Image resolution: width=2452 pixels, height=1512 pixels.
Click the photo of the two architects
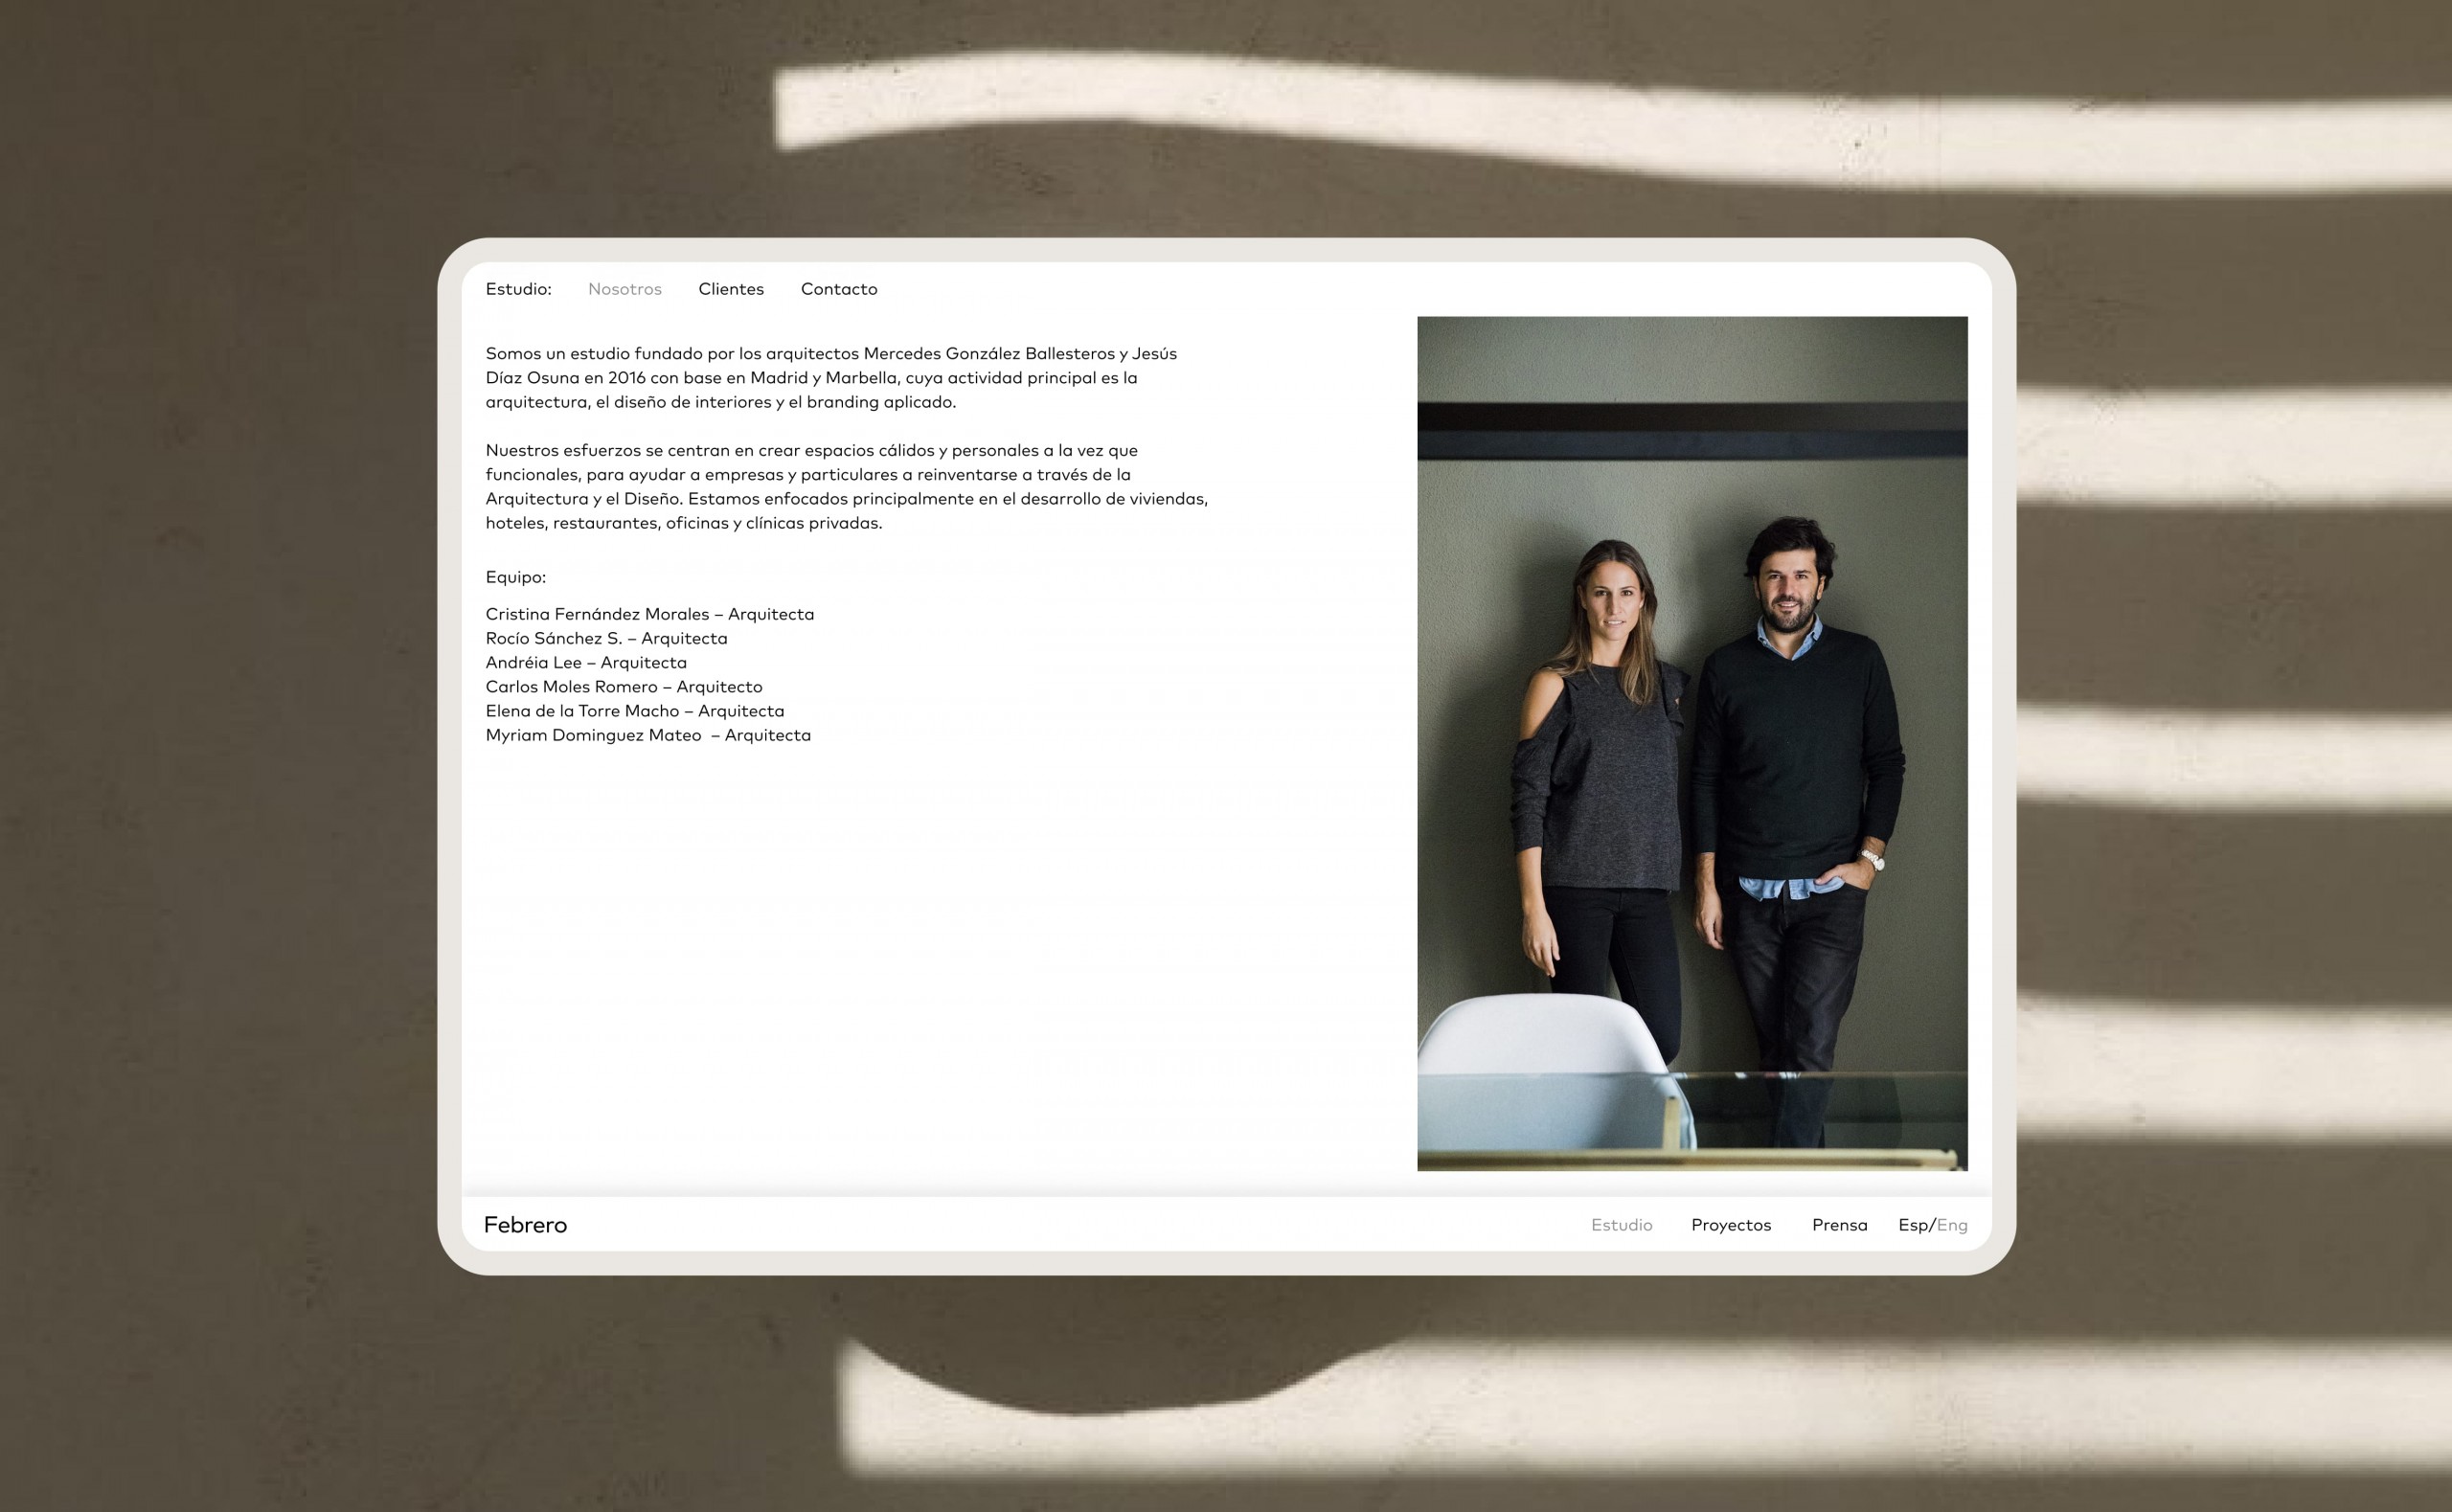(x=1691, y=743)
